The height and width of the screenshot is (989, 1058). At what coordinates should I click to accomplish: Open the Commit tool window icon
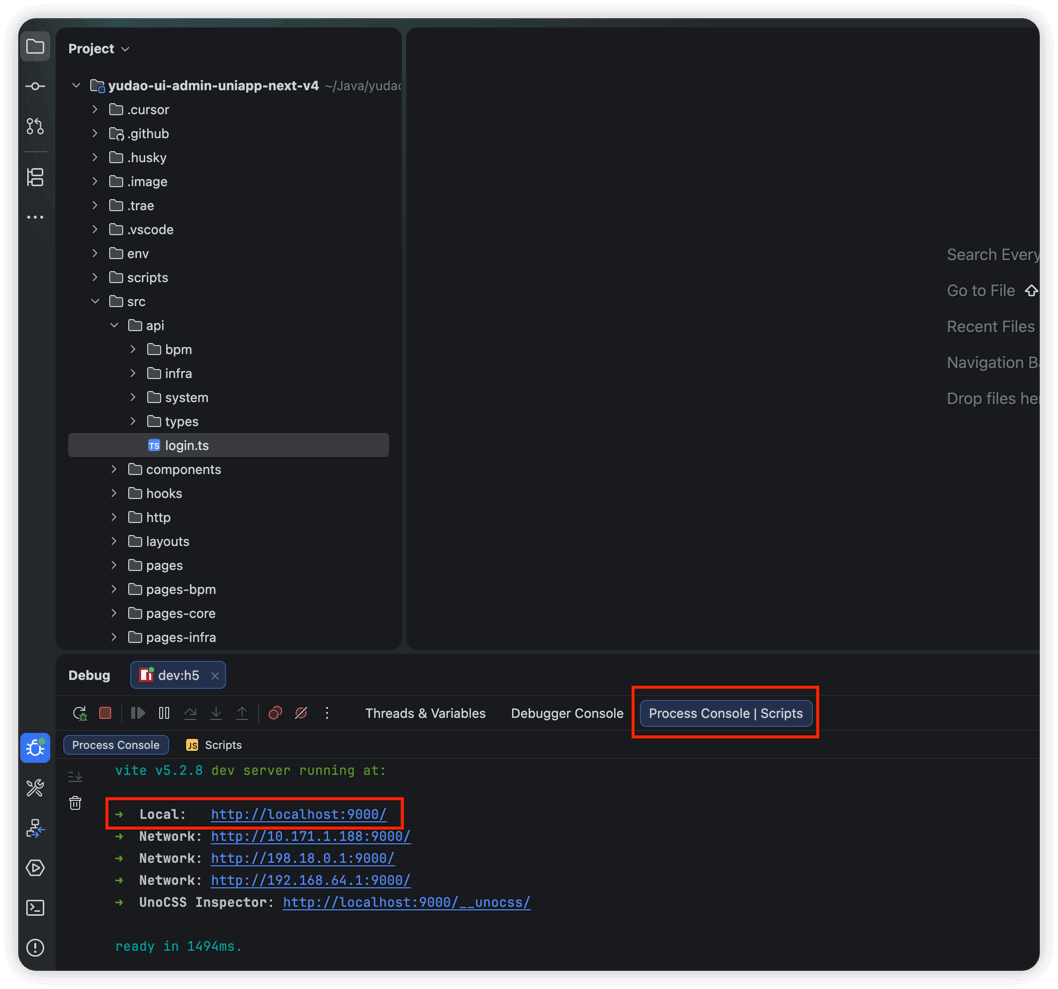(35, 87)
